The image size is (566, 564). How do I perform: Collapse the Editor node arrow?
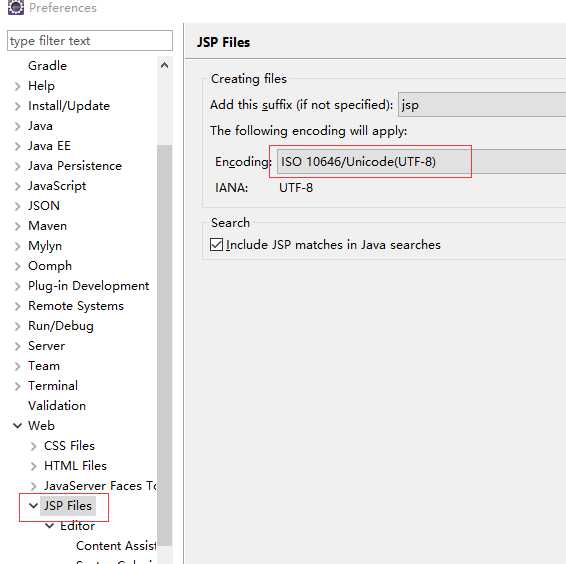click(x=49, y=526)
